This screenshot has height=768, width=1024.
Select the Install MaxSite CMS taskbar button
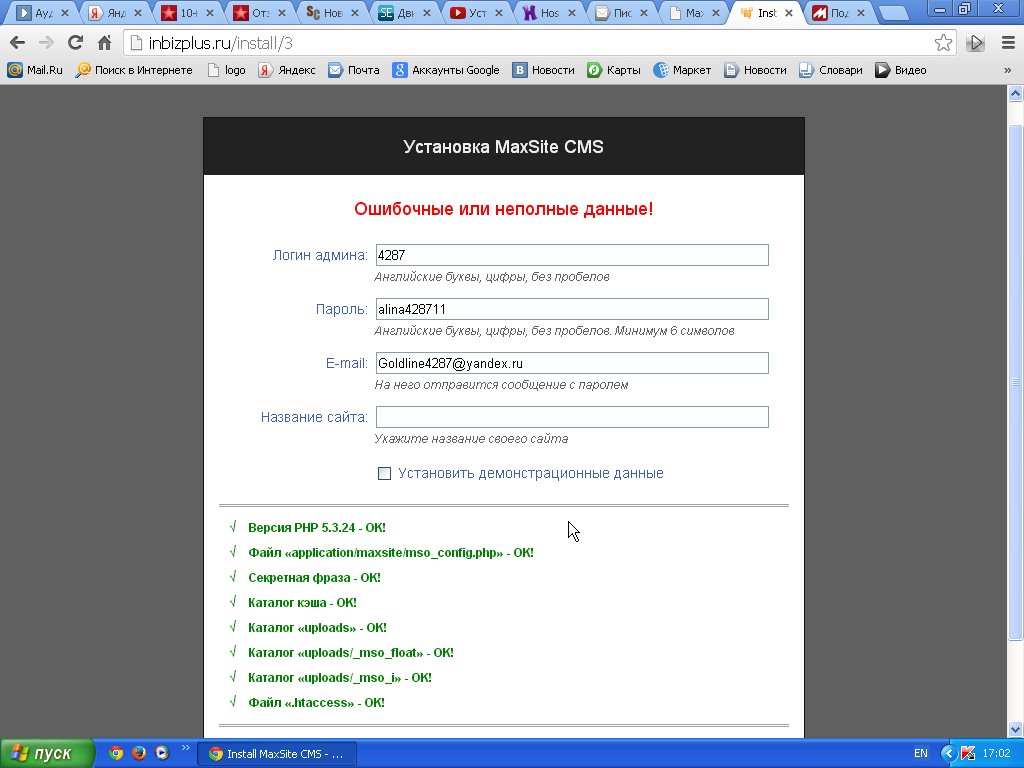click(278, 754)
